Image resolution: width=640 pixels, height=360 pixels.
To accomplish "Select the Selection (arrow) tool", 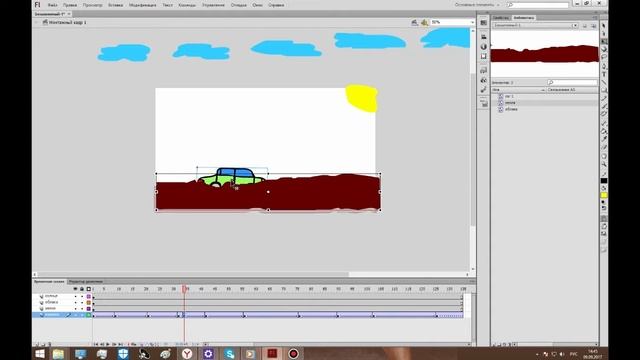I will [604, 25].
